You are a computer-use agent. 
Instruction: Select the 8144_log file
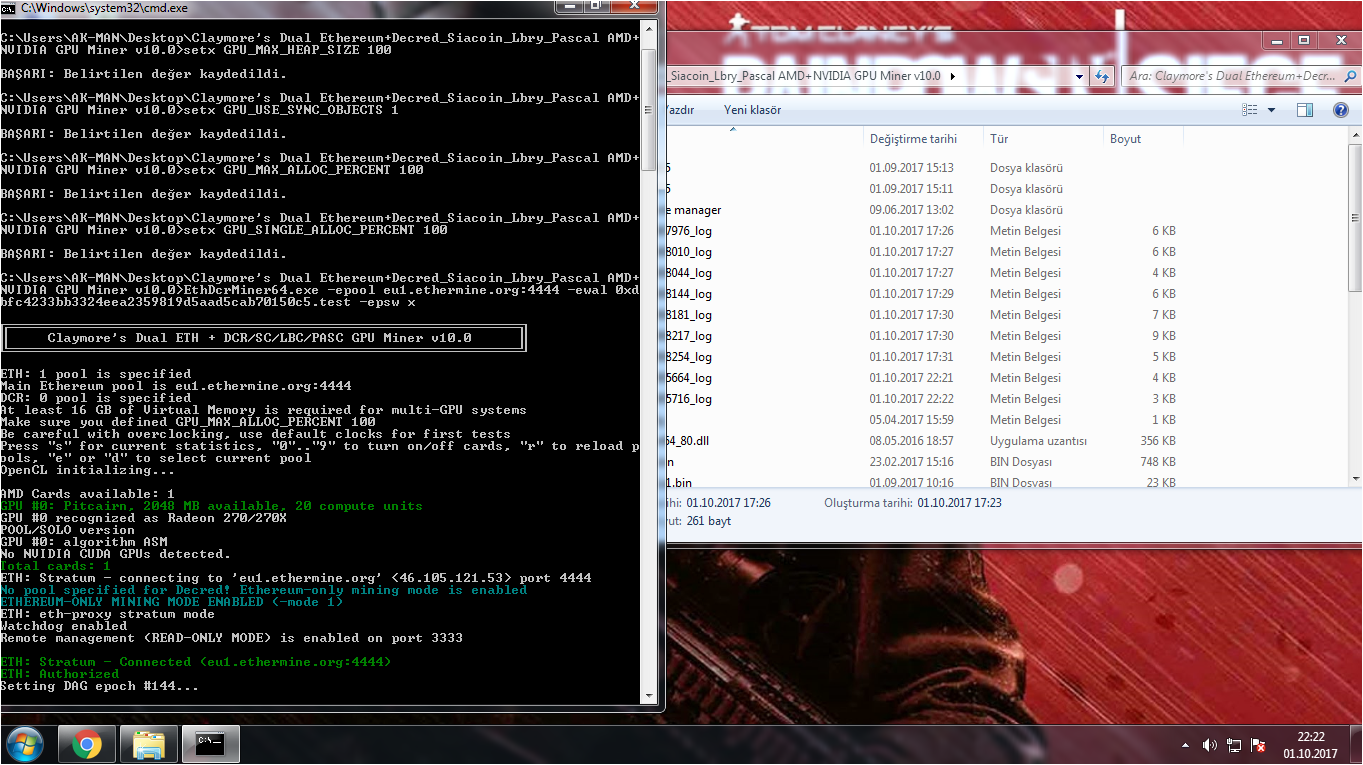[689, 294]
